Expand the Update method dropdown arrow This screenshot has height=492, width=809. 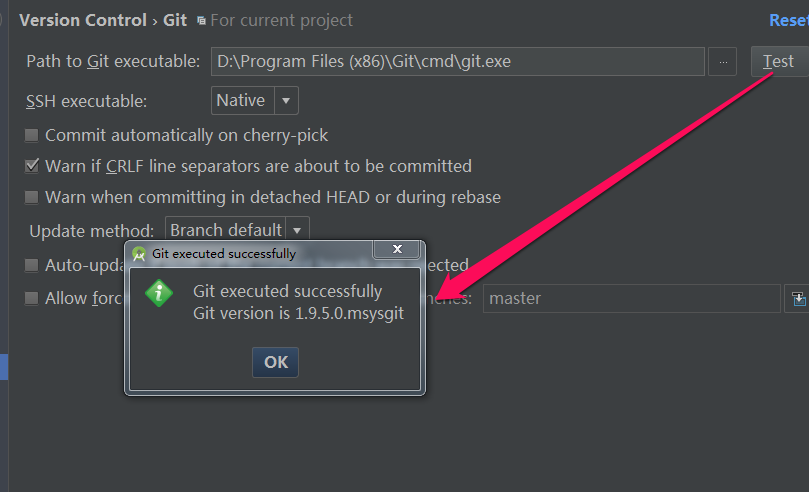pyautogui.click(x=297, y=230)
